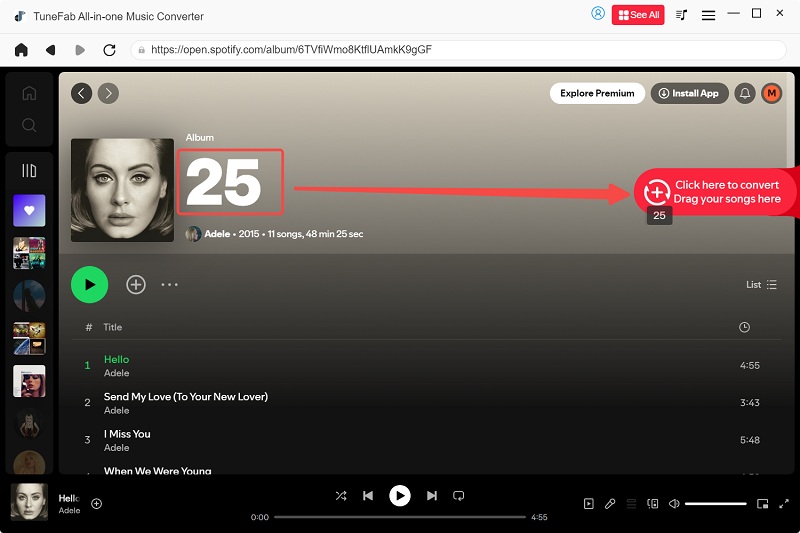The height and width of the screenshot is (533, 800).
Task: Open more options for album 25
Action: 169,285
